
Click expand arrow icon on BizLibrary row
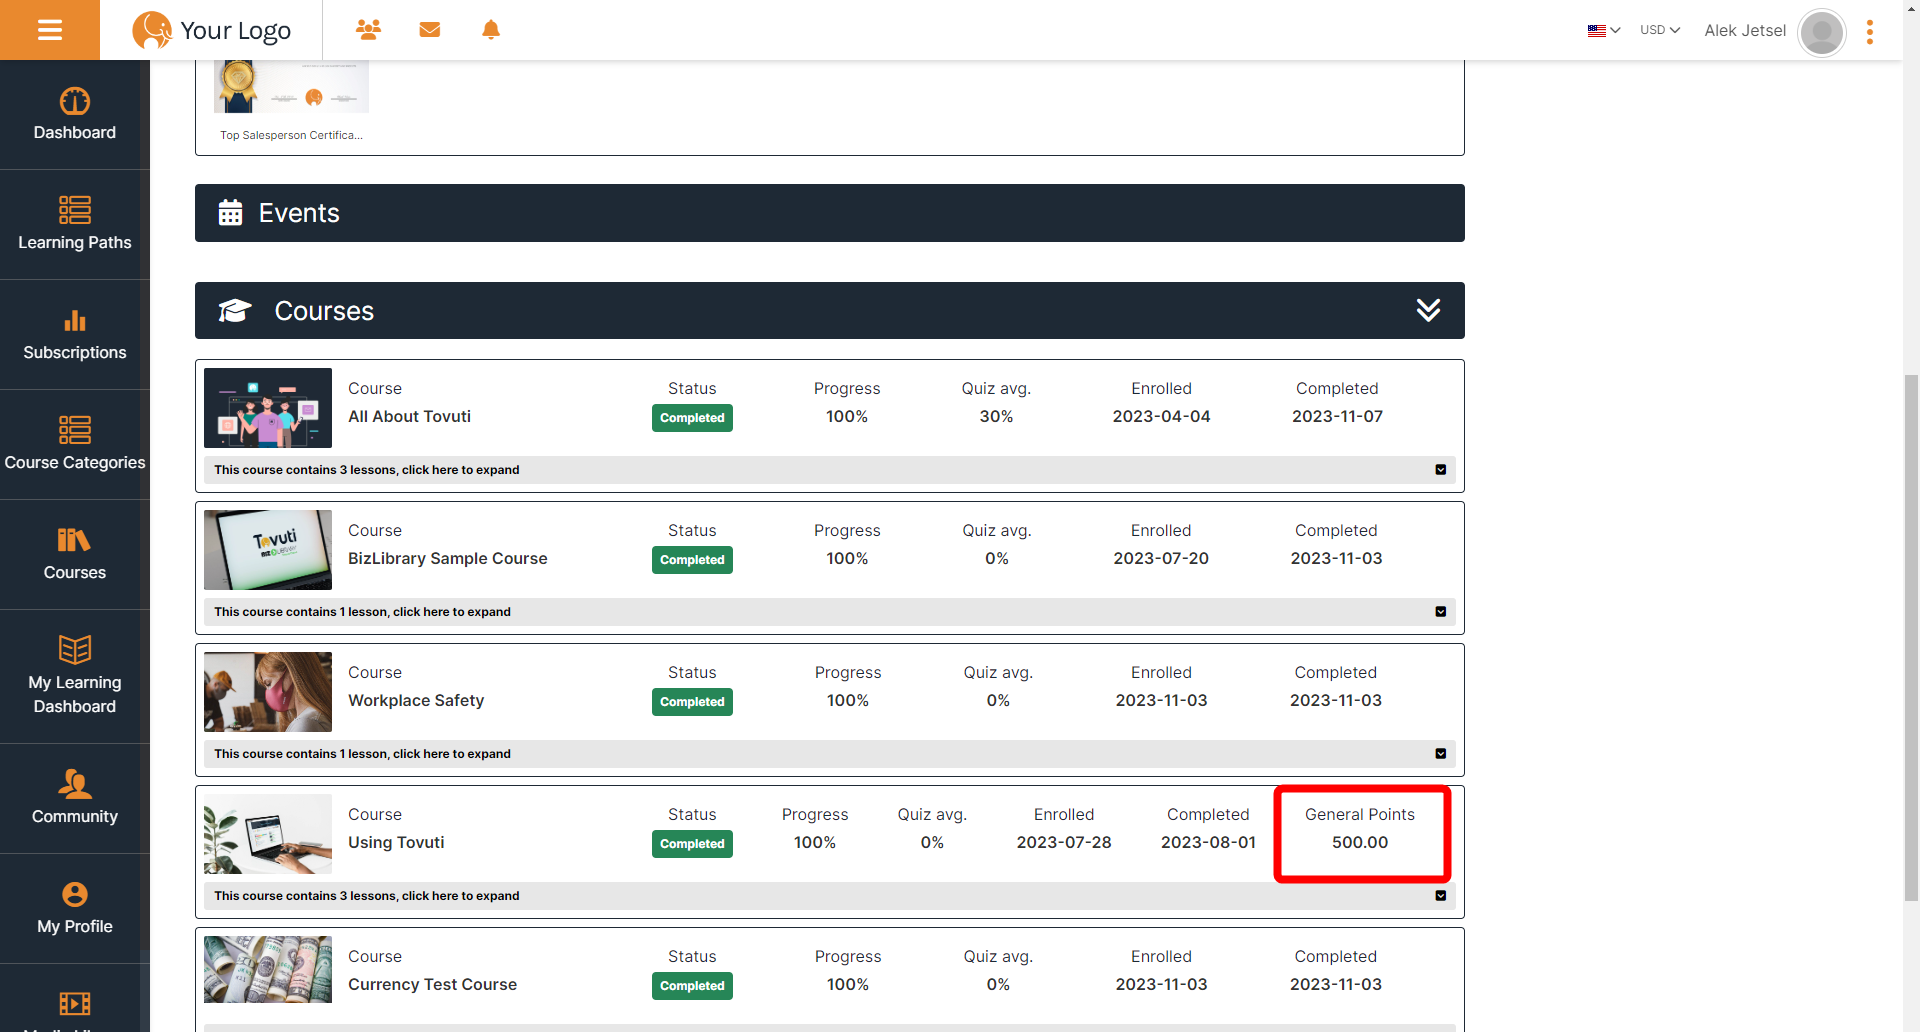[x=1441, y=612]
